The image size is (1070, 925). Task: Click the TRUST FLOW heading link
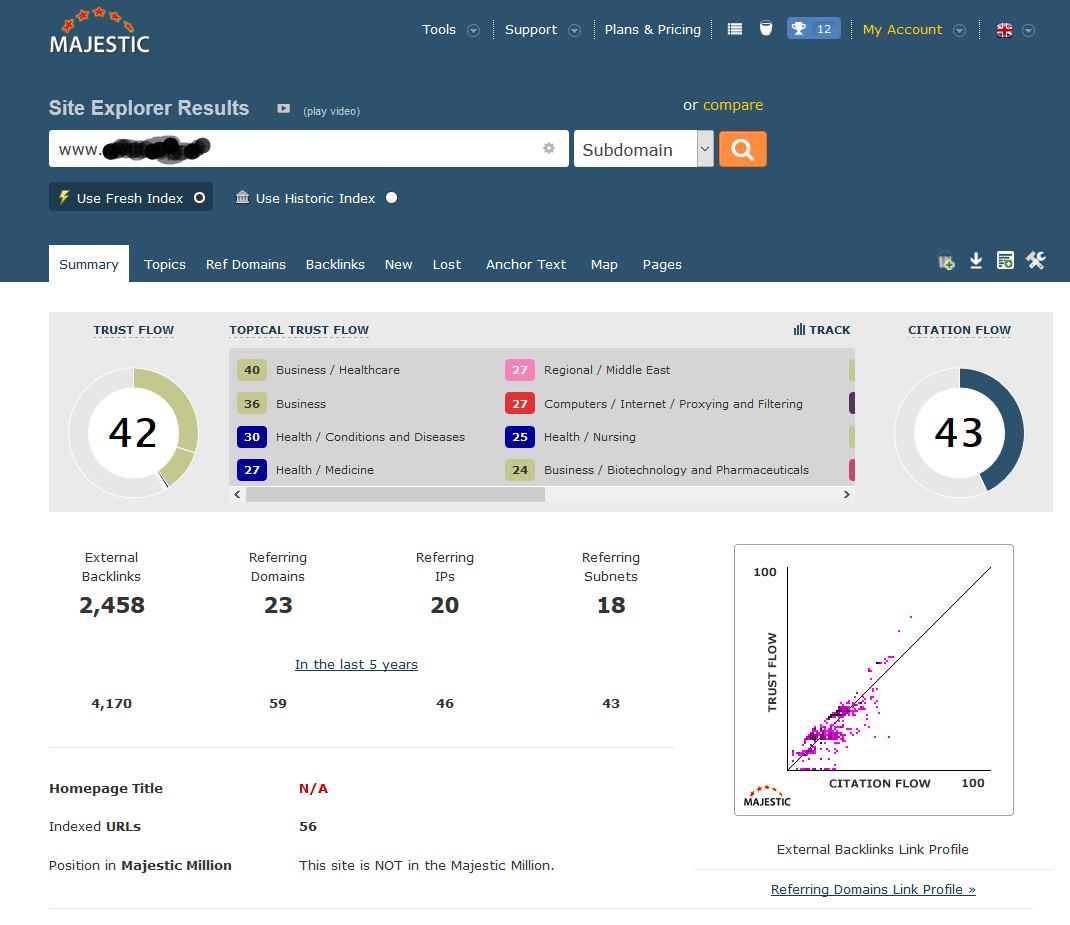134,330
